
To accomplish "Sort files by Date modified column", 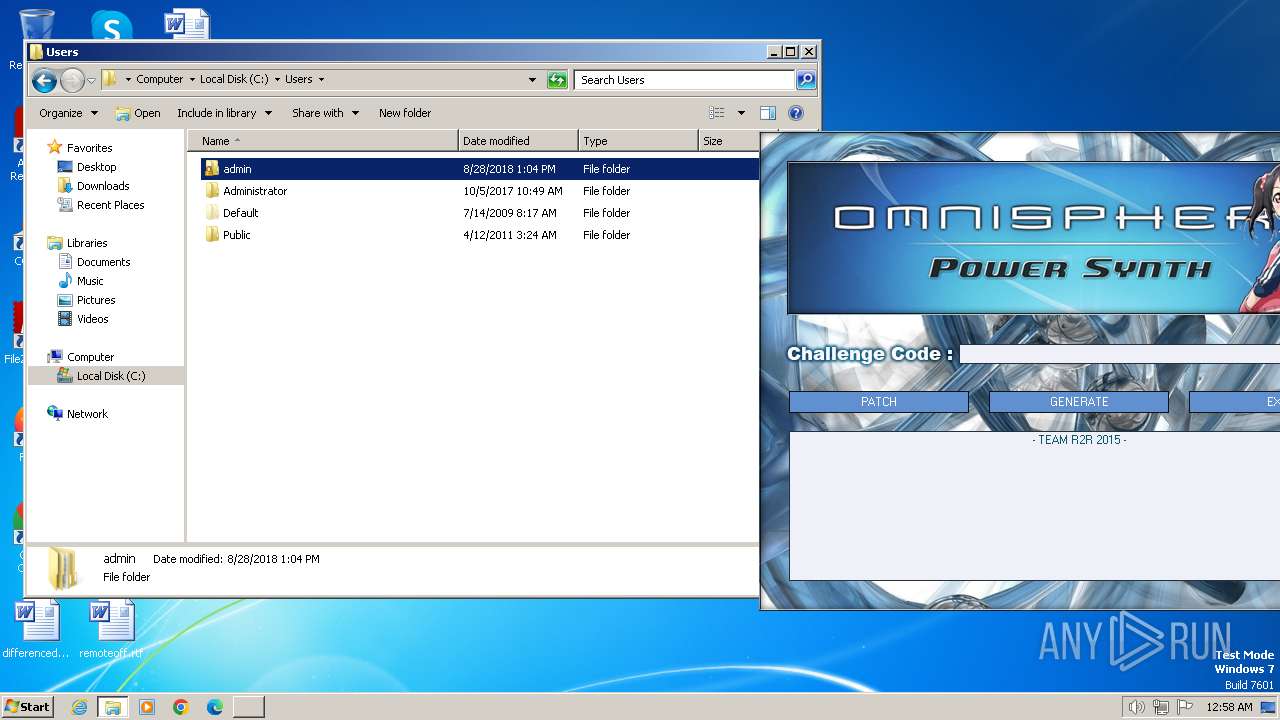I will click(518, 141).
